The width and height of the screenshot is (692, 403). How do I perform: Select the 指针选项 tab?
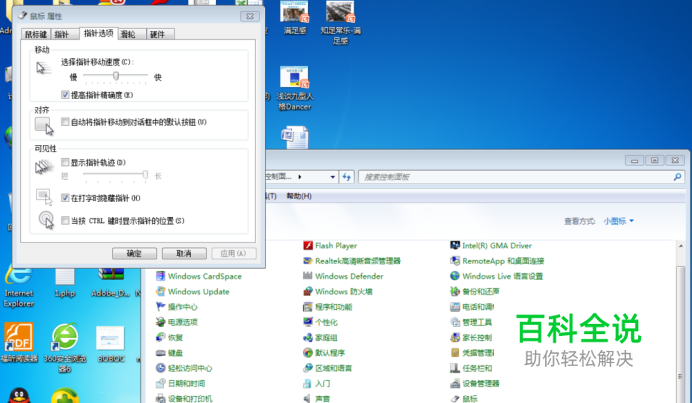(x=98, y=33)
